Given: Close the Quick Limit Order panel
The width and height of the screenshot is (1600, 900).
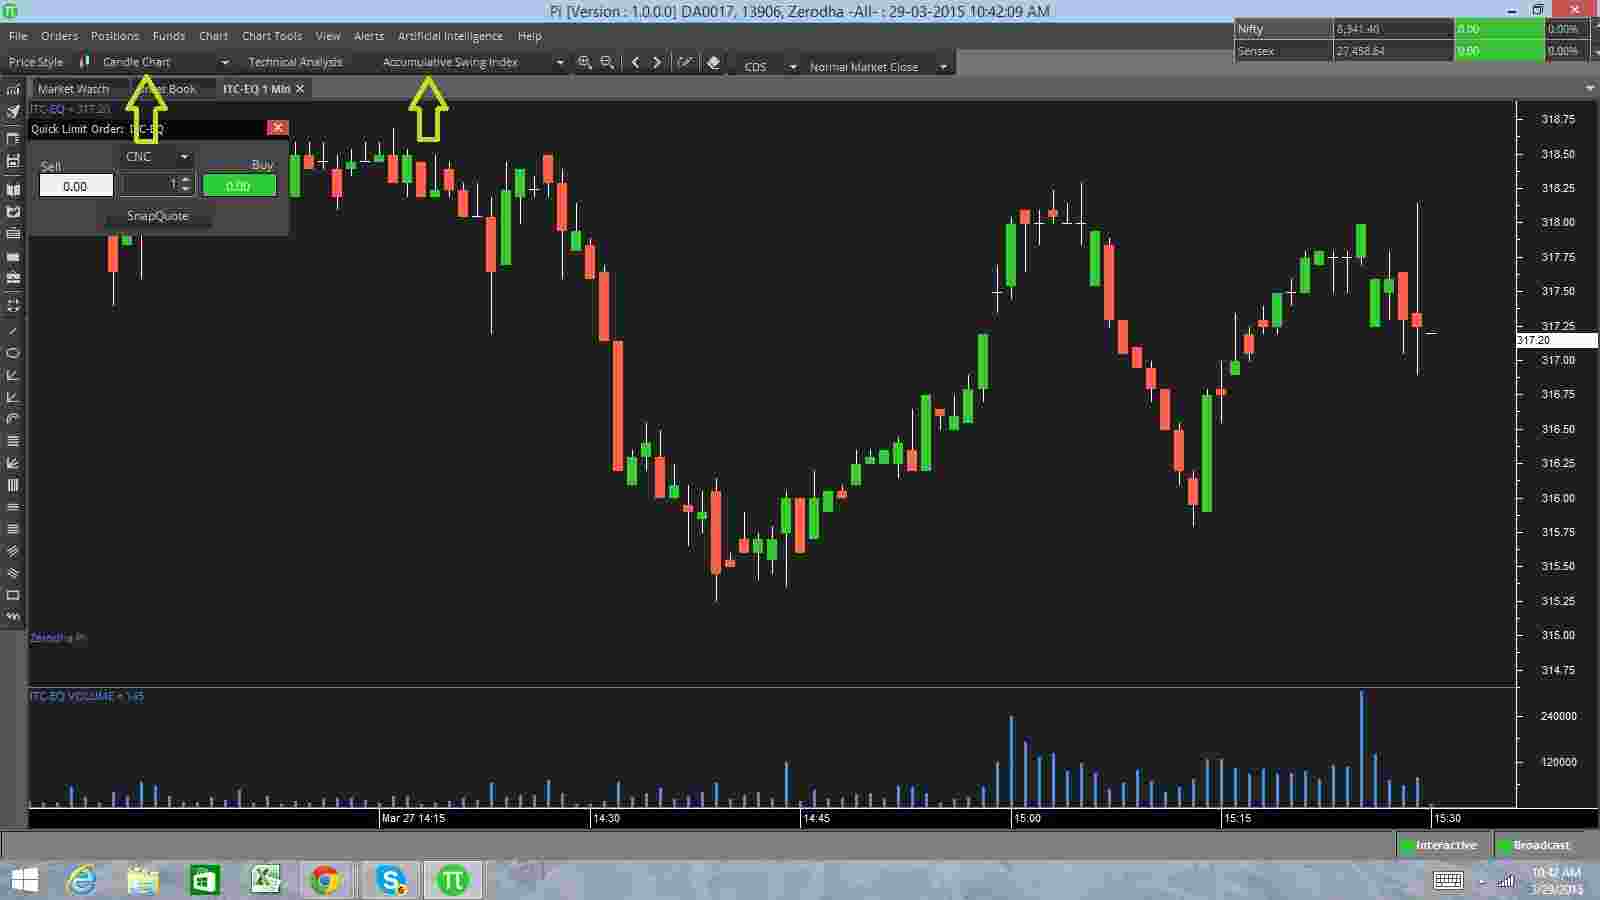Looking at the screenshot, I should point(278,128).
